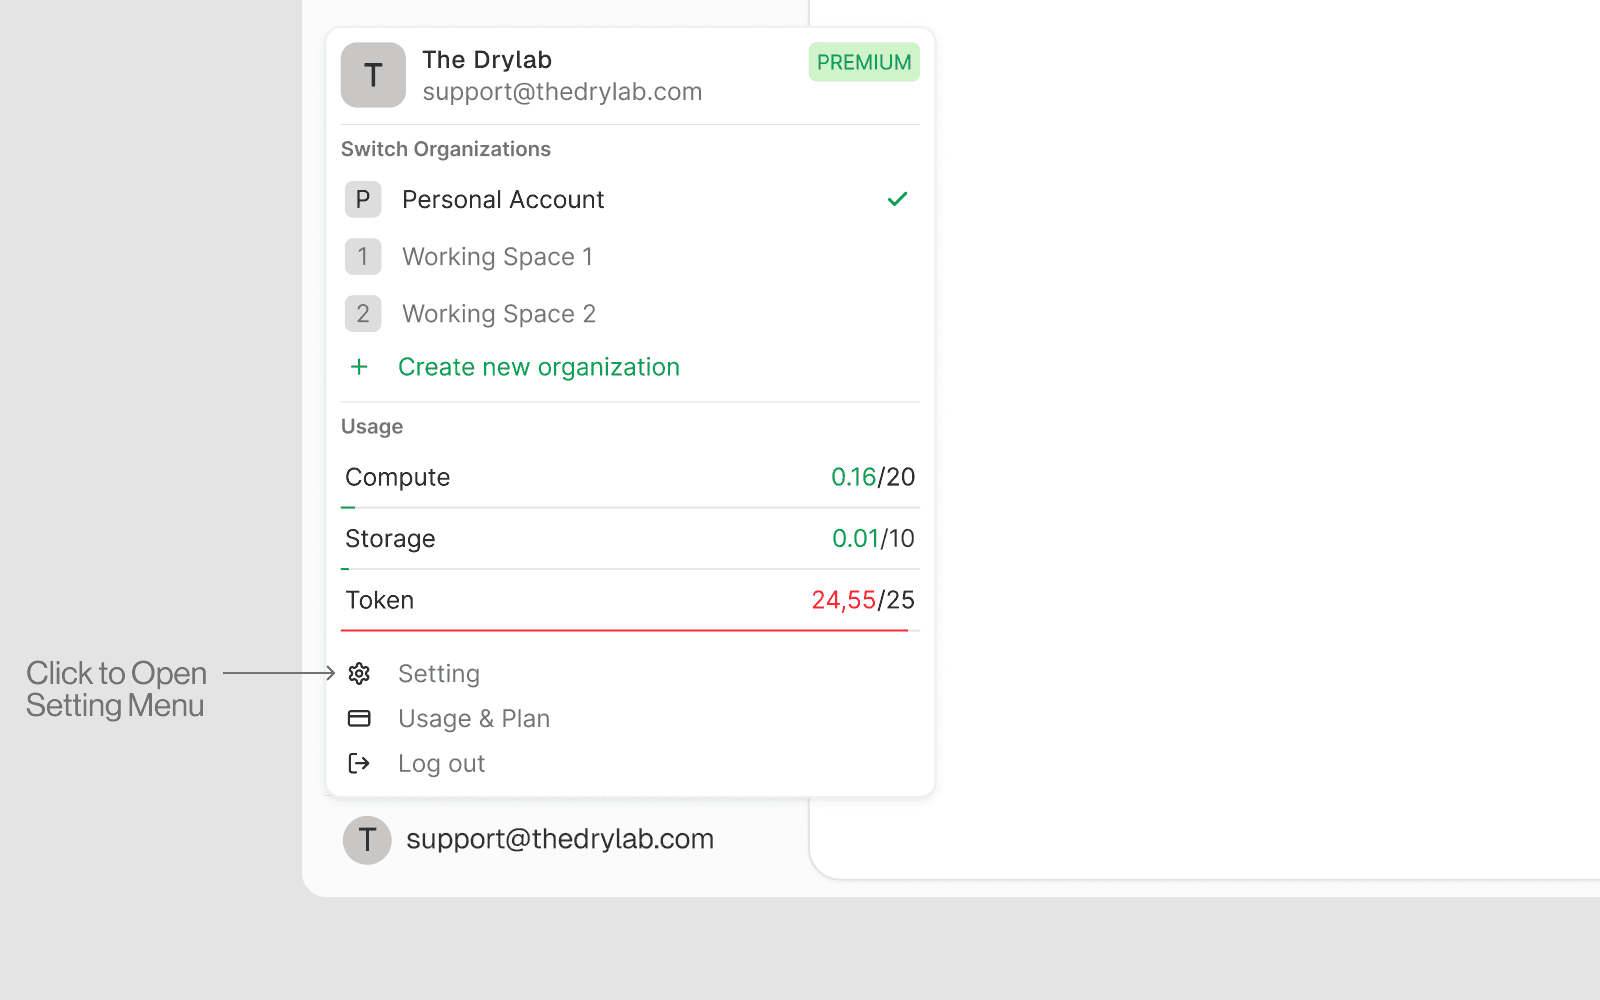Click the round T avatar in the sidebar footer
1600x1000 pixels.
(x=367, y=840)
